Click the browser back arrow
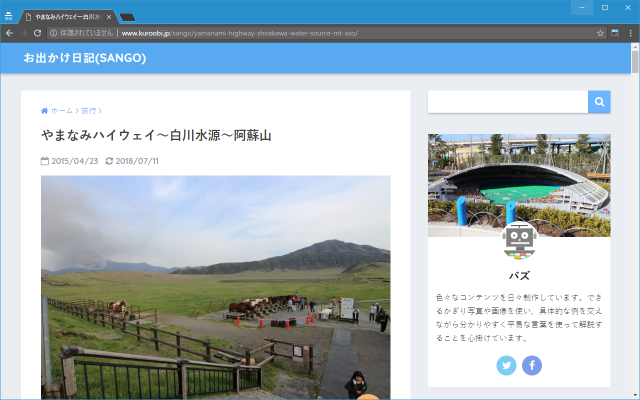Screen dimensions: 640x400 9,33
